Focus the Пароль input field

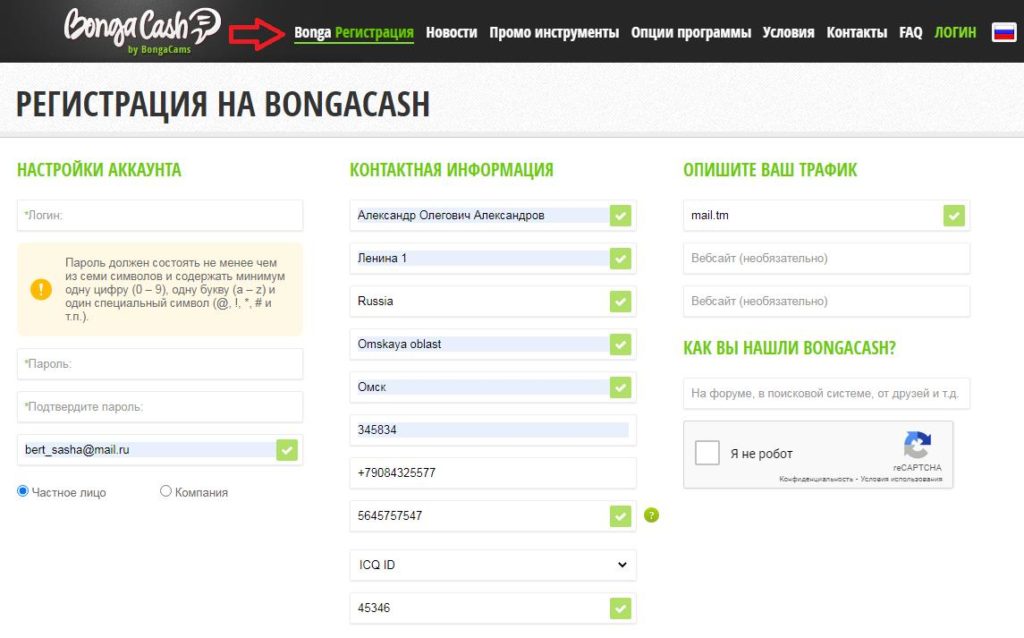[x=160, y=364]
